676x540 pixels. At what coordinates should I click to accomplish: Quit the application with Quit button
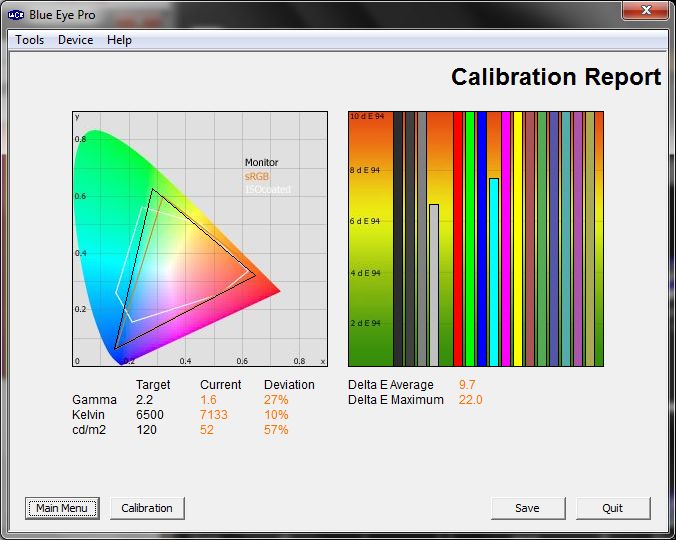point(613,508)
